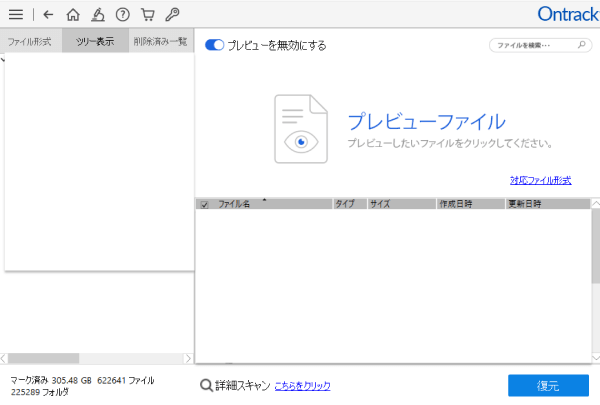Click the microscope tools icon
600x405 pixels.
(x=97, y=15)
